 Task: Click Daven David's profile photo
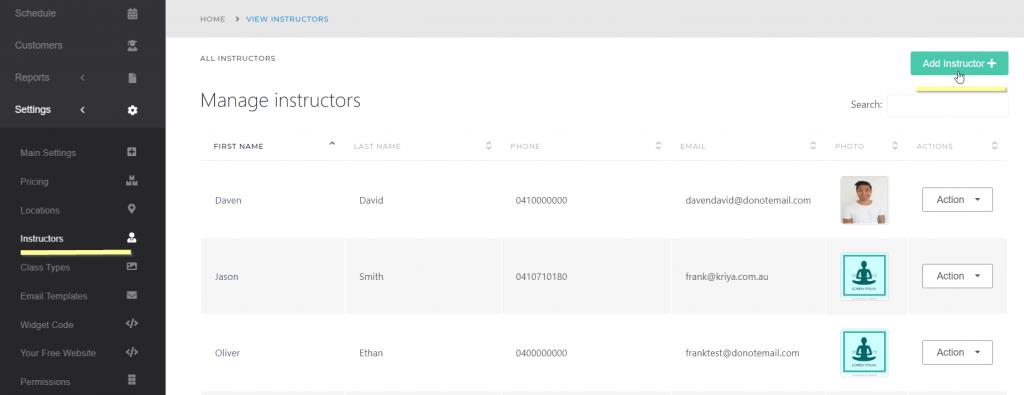864,200
